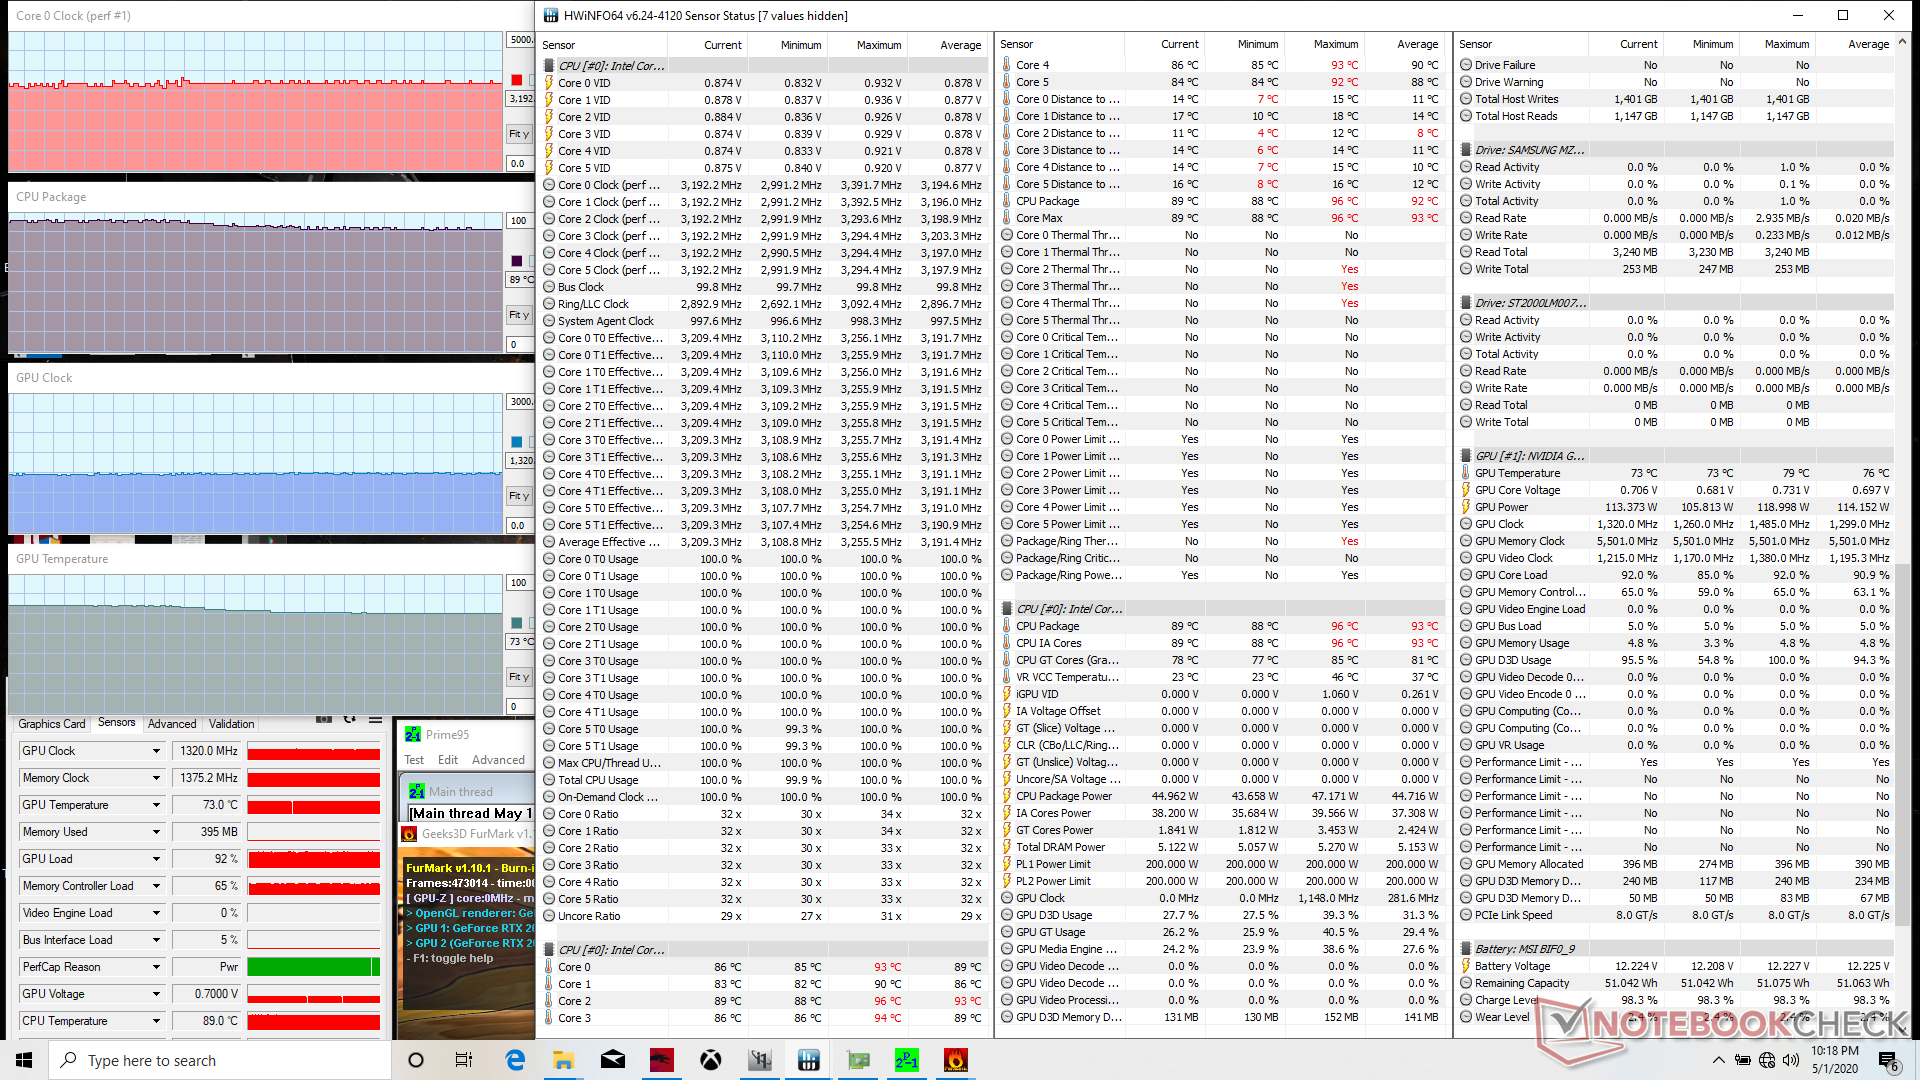Screen dimensions: 1920x1080
Task: Click the Windows search box
Action: 220,1060
